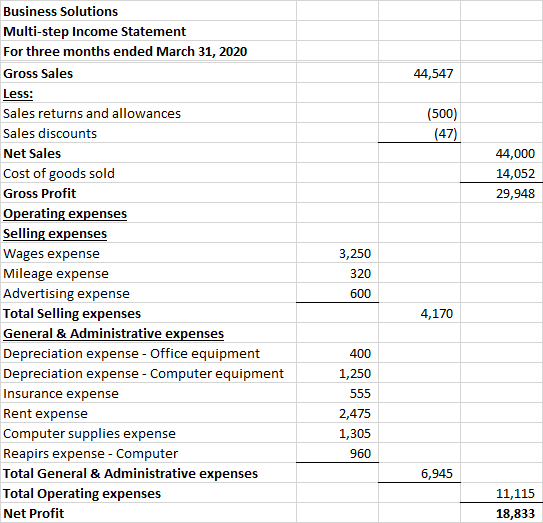Screen dimensions: 543x523
Task: Select the 18,833 net profit value
Action: pyautogui.click(x=515, y=514)
